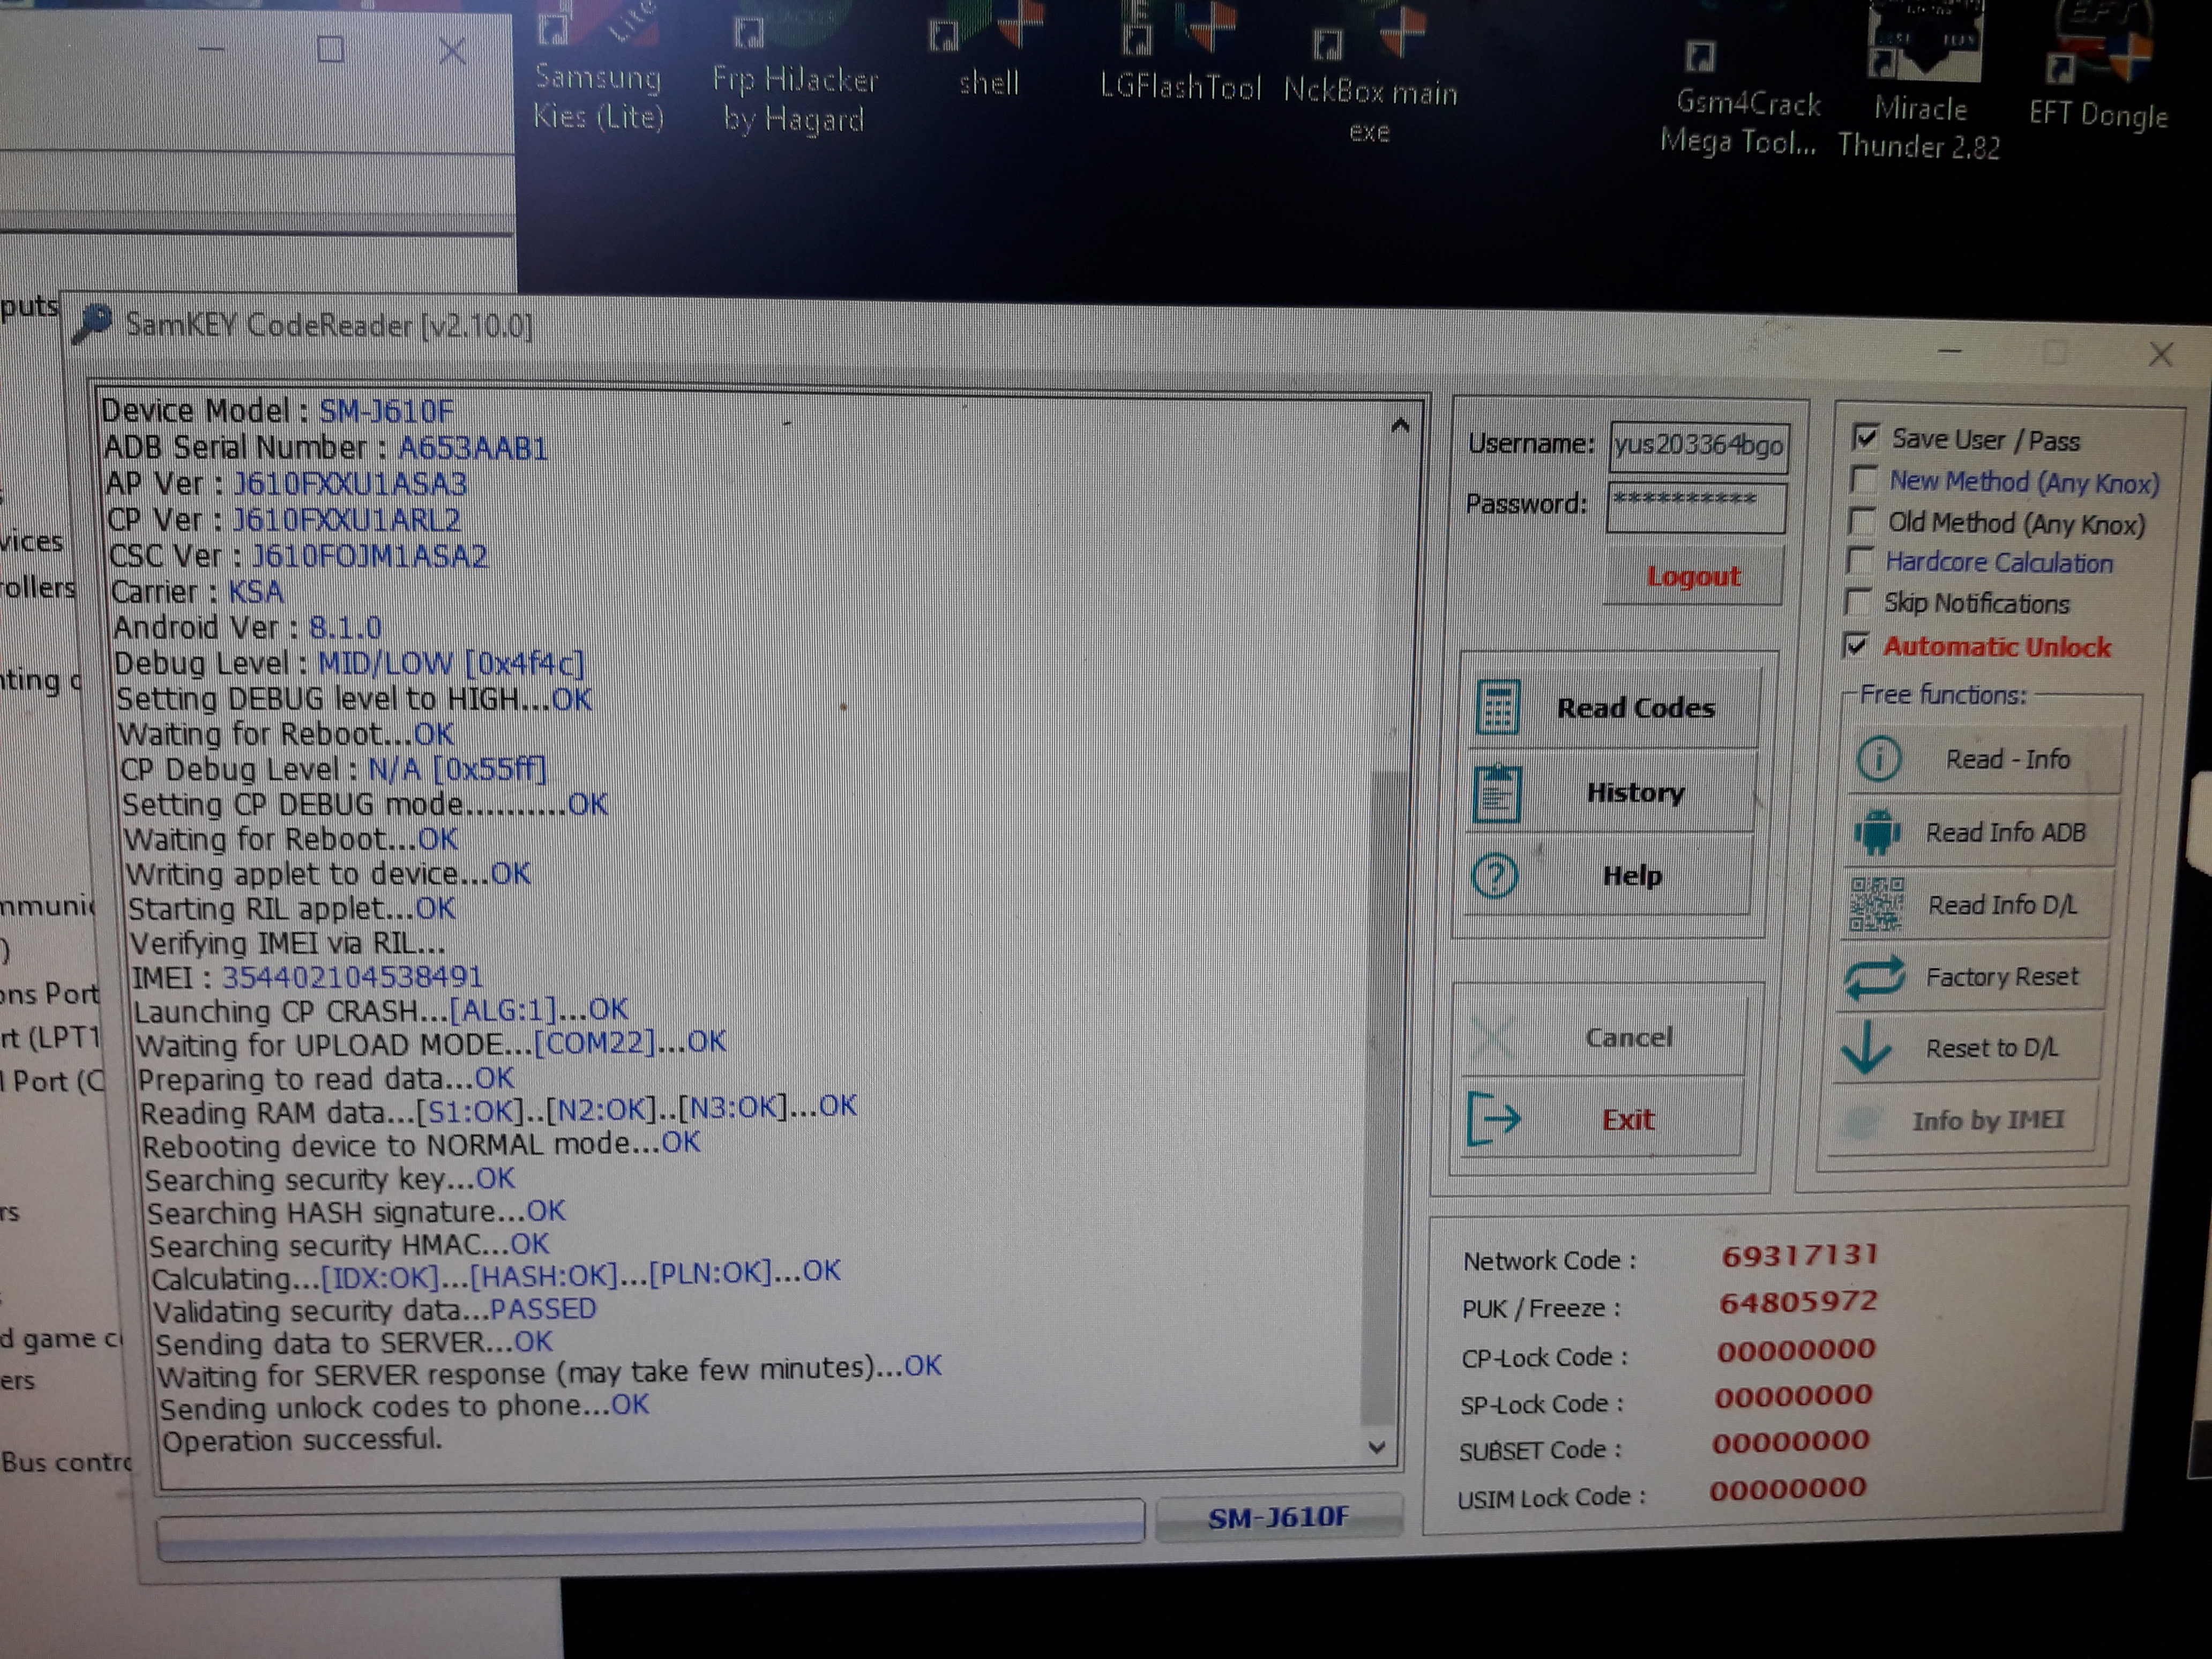The height and width of the screenshot is (1659, 2212).
Task: Click the SP-Lock Code value
Action: point(1794,1396)
